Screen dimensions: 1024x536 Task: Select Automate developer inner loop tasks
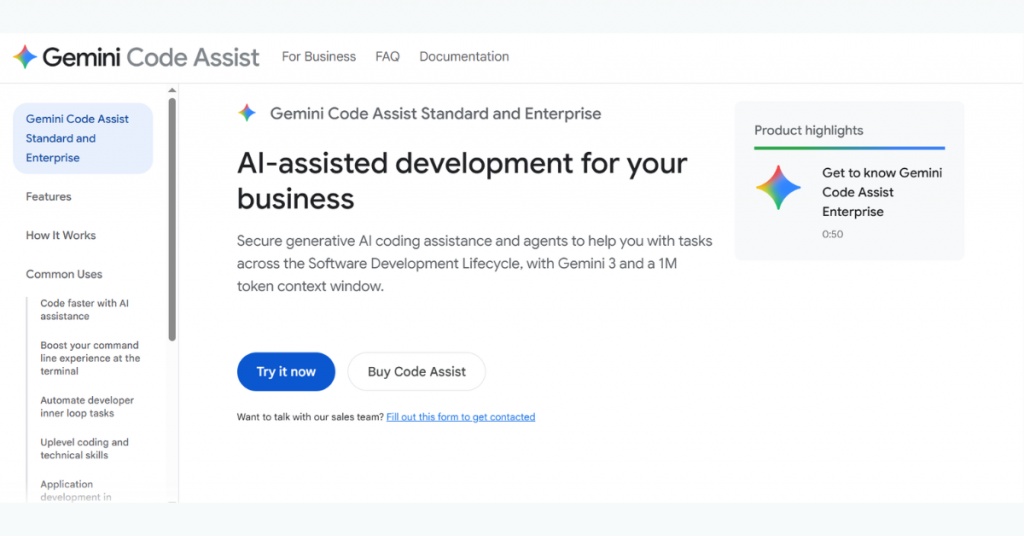tap(87, 407)
